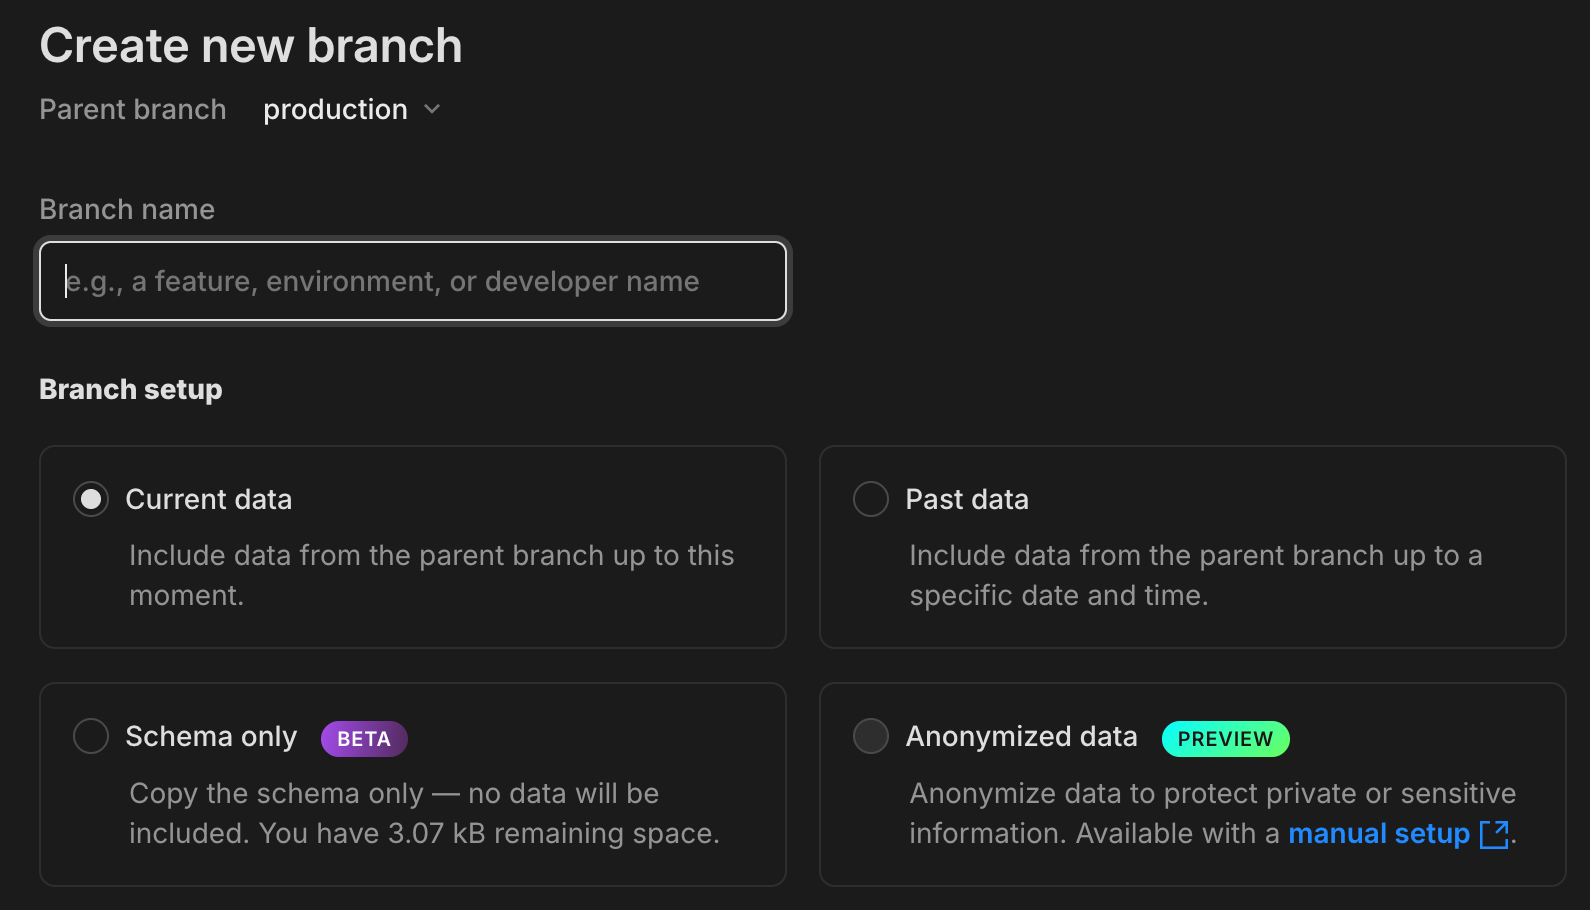Select the Past data radio button
The width and height of the screenshot is (1590, 910).
point(871,499)
